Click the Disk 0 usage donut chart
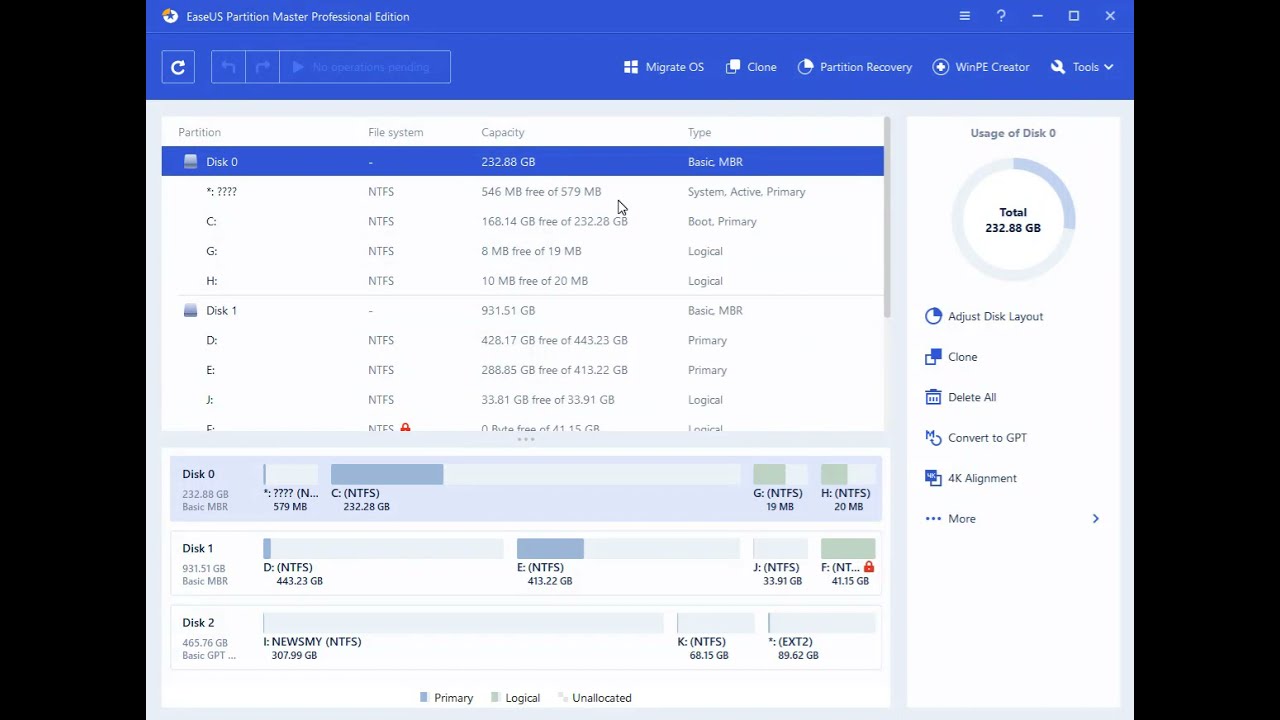Viewport: 1280px width, 720px height. 1013,219
